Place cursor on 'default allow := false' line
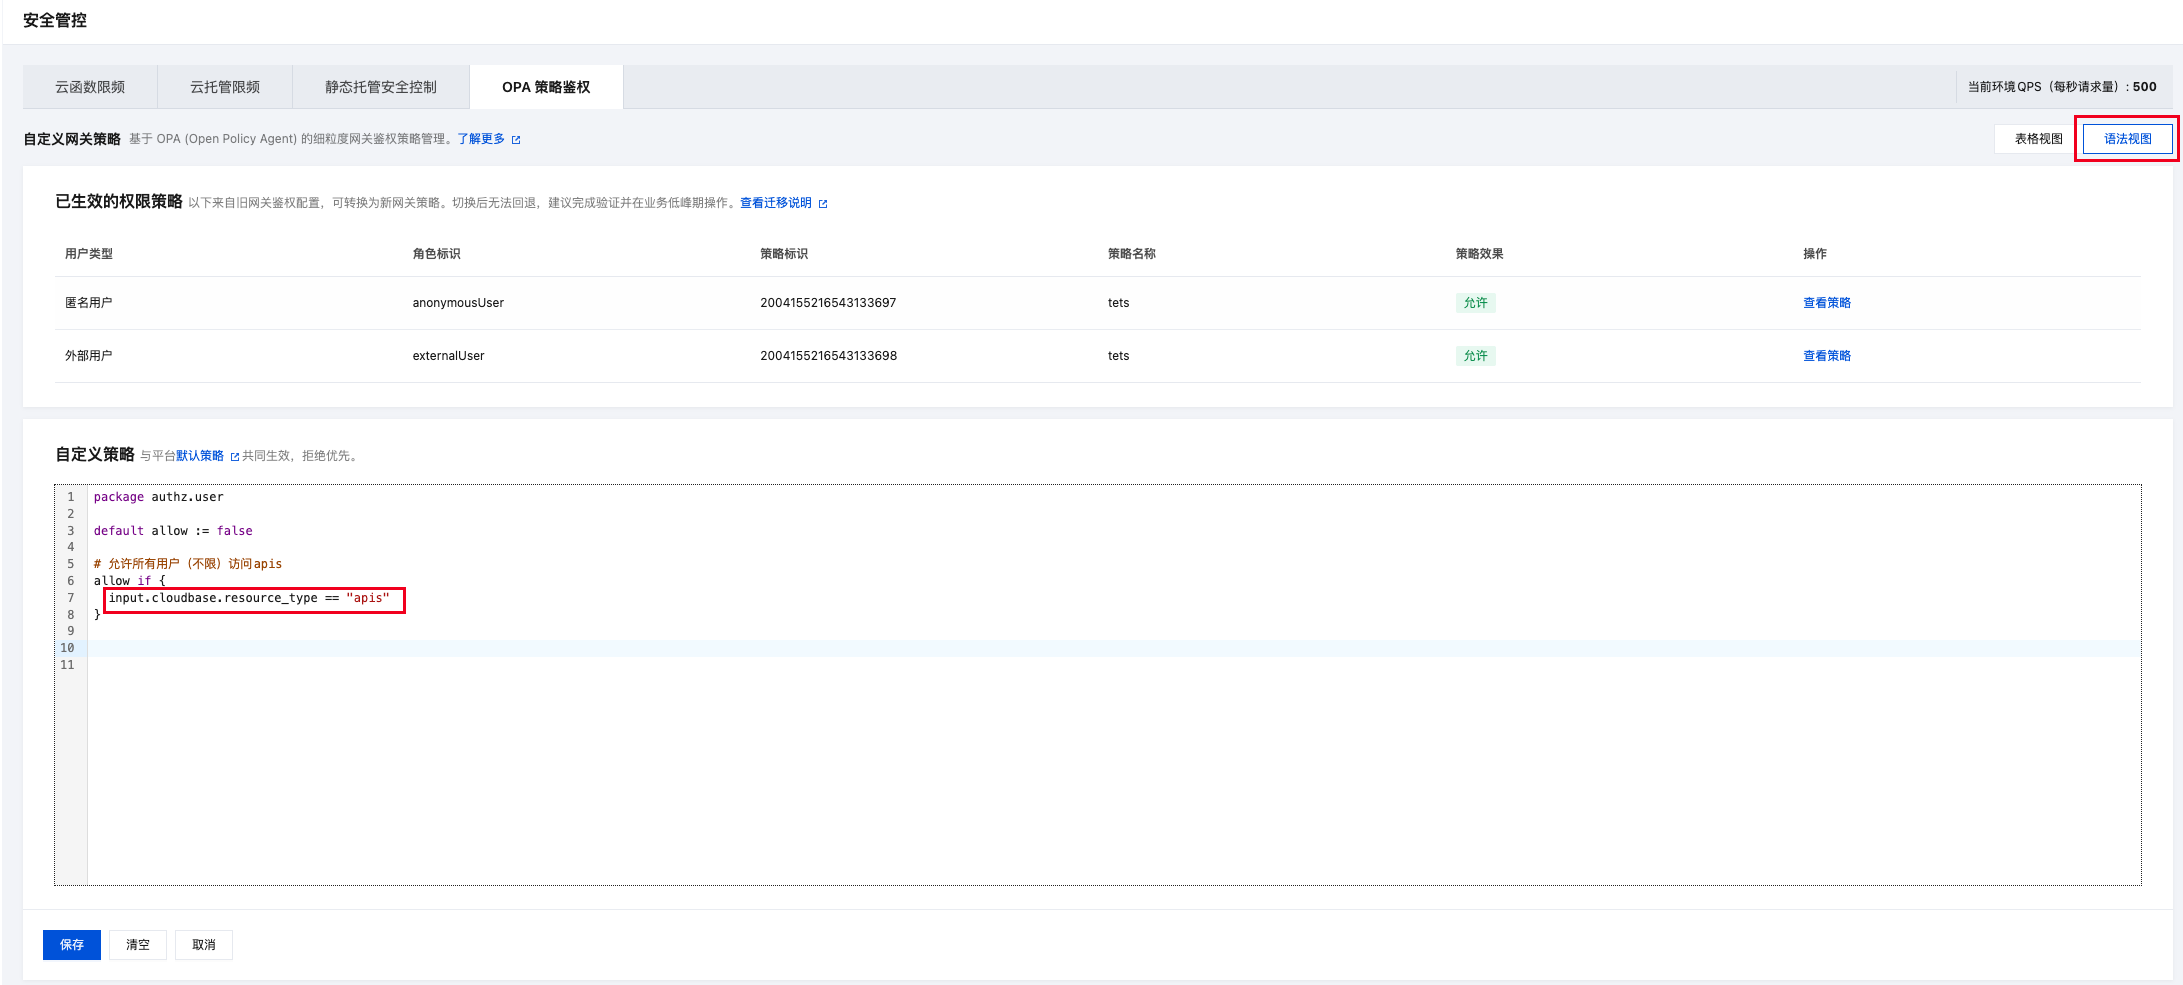 (x=173, y=531)
